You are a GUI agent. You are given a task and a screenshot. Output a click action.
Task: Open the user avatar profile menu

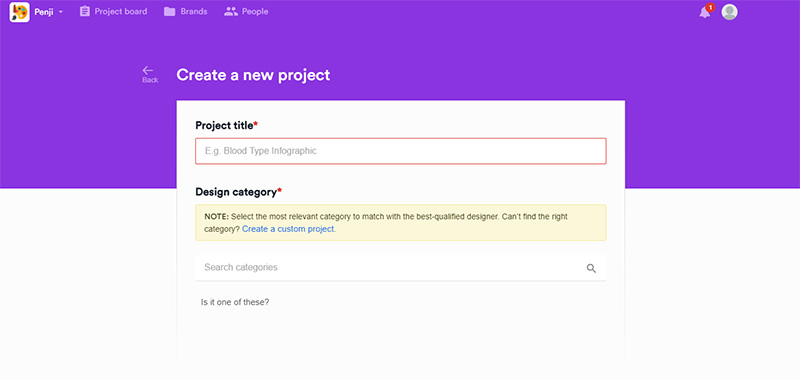click(x=730, y=12)
